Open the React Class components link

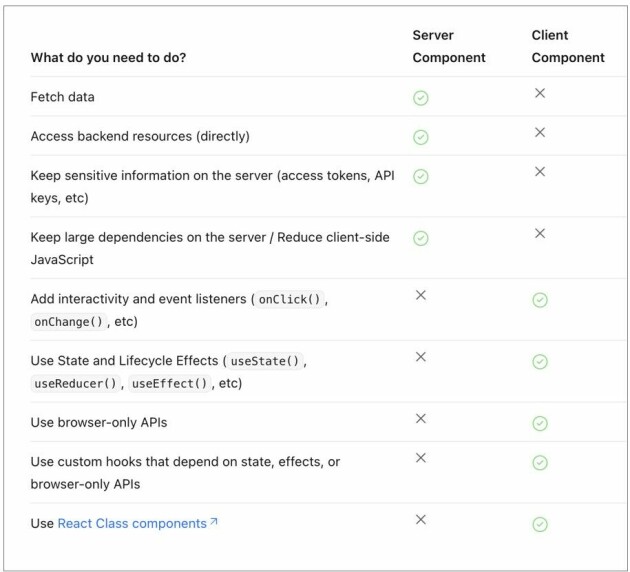coord(132,523)
